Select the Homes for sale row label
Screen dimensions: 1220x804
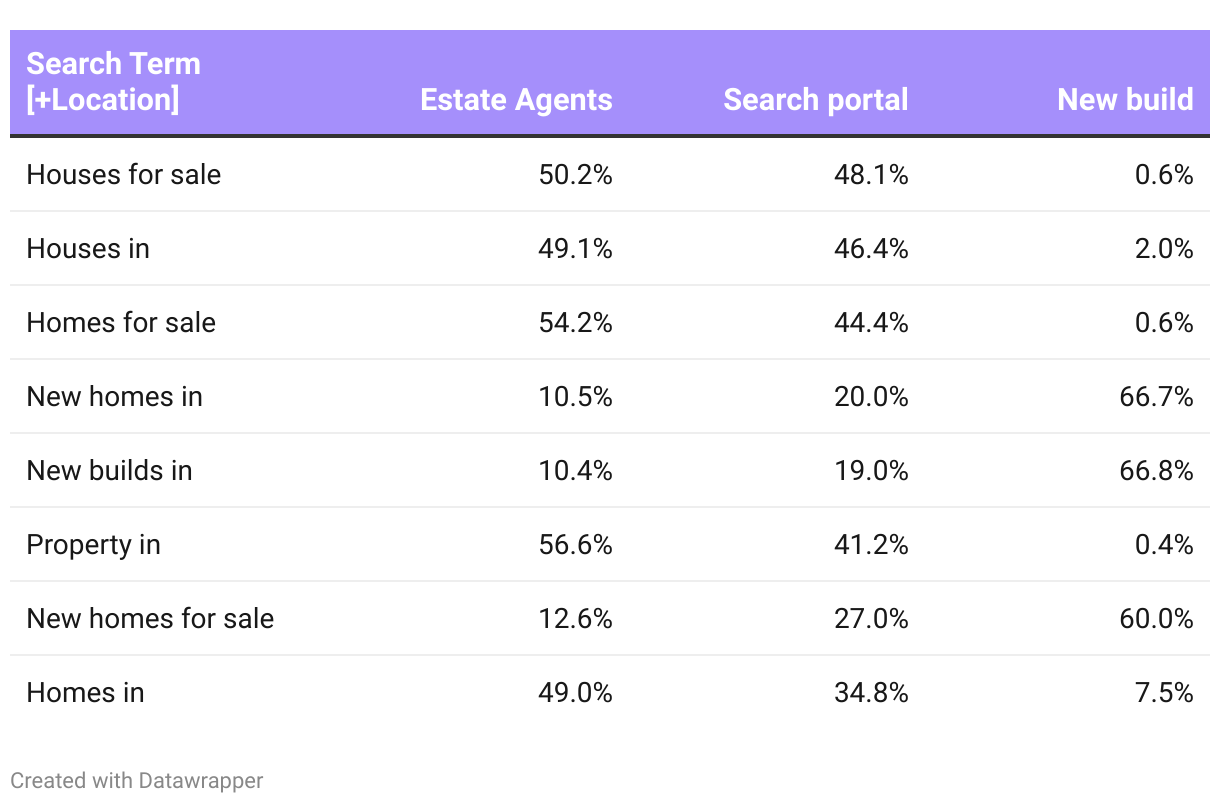coord(121,322)
